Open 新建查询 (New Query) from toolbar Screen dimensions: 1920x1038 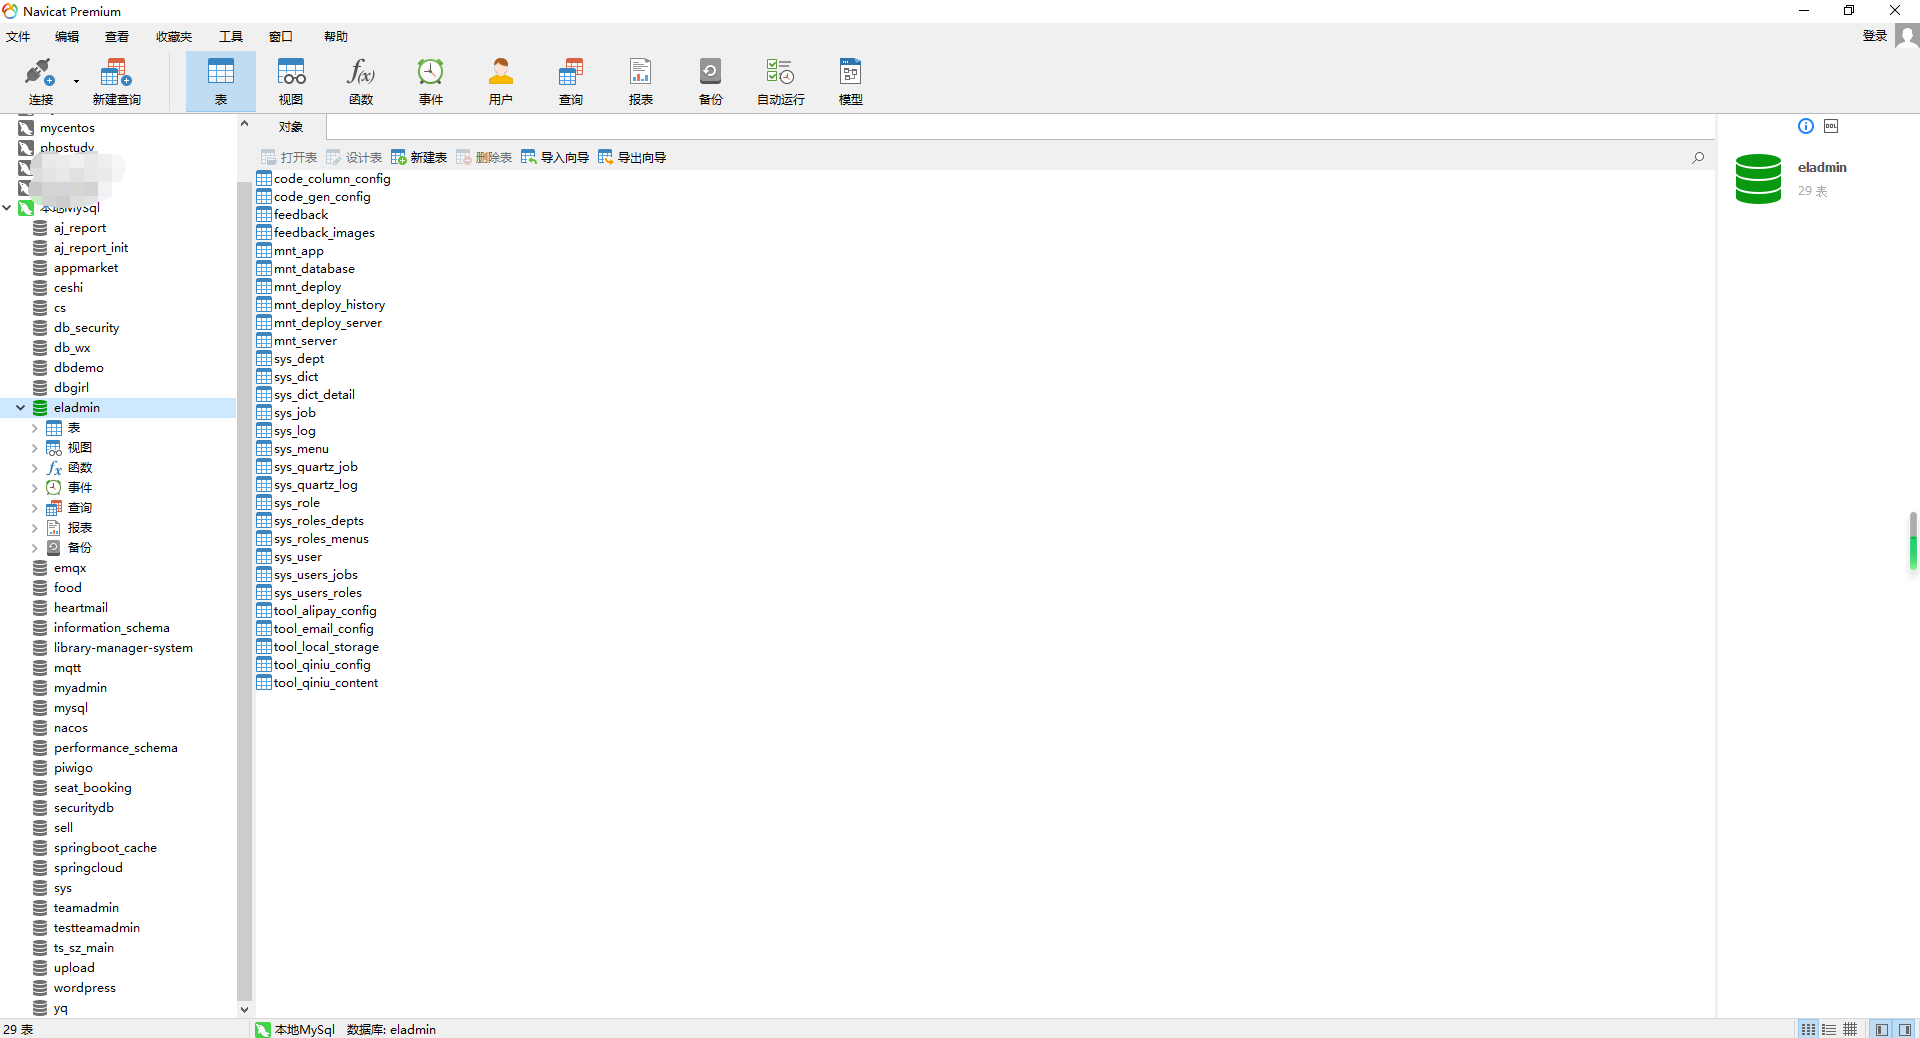tap(116, 81)
